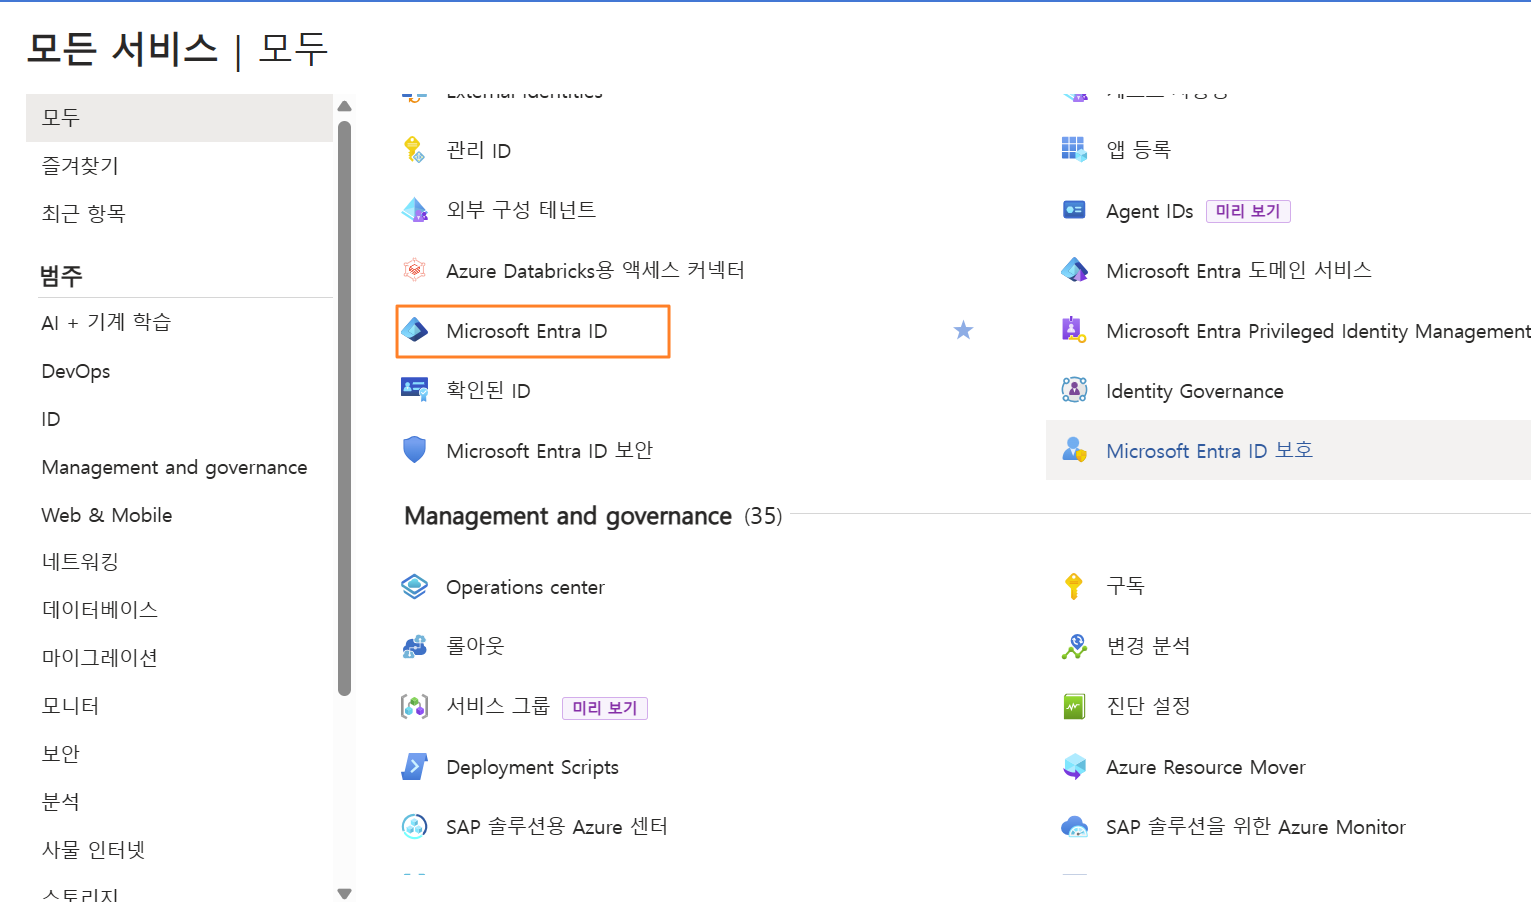Image resolution: width=1531 pixels, height=902 pixels.
Task: Click the Azure Resource Mover icon
Action: tap(1074, 767)
